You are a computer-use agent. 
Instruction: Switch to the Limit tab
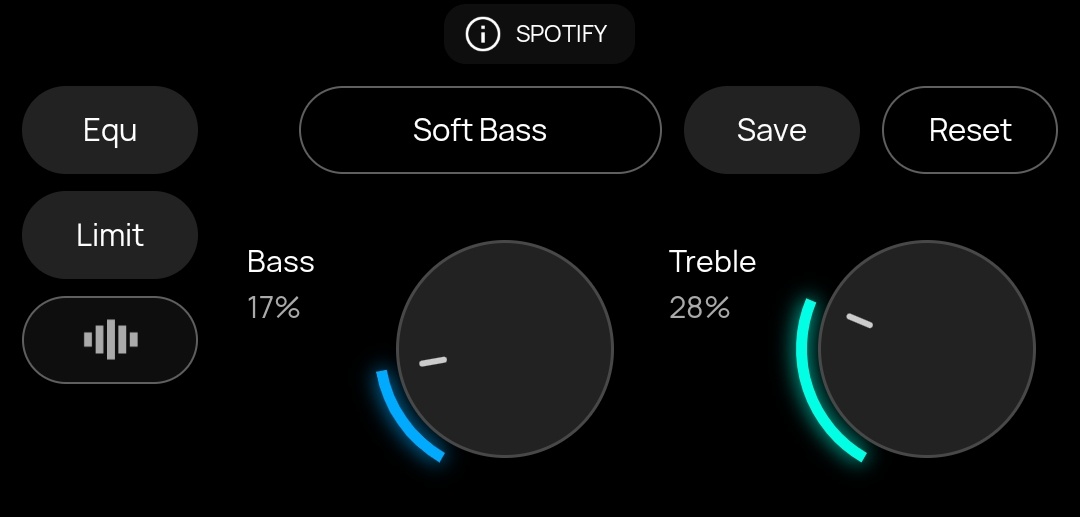(110, 235)
